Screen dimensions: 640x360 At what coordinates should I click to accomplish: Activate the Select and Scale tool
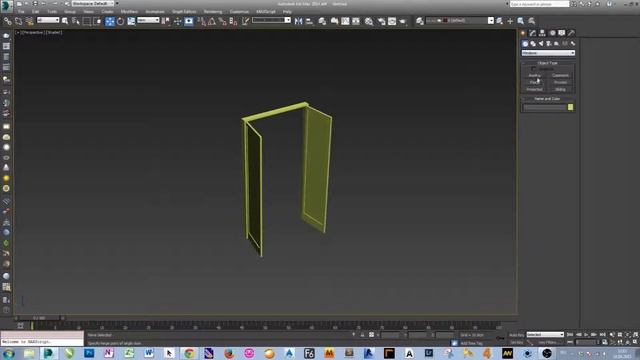point(131,21)
